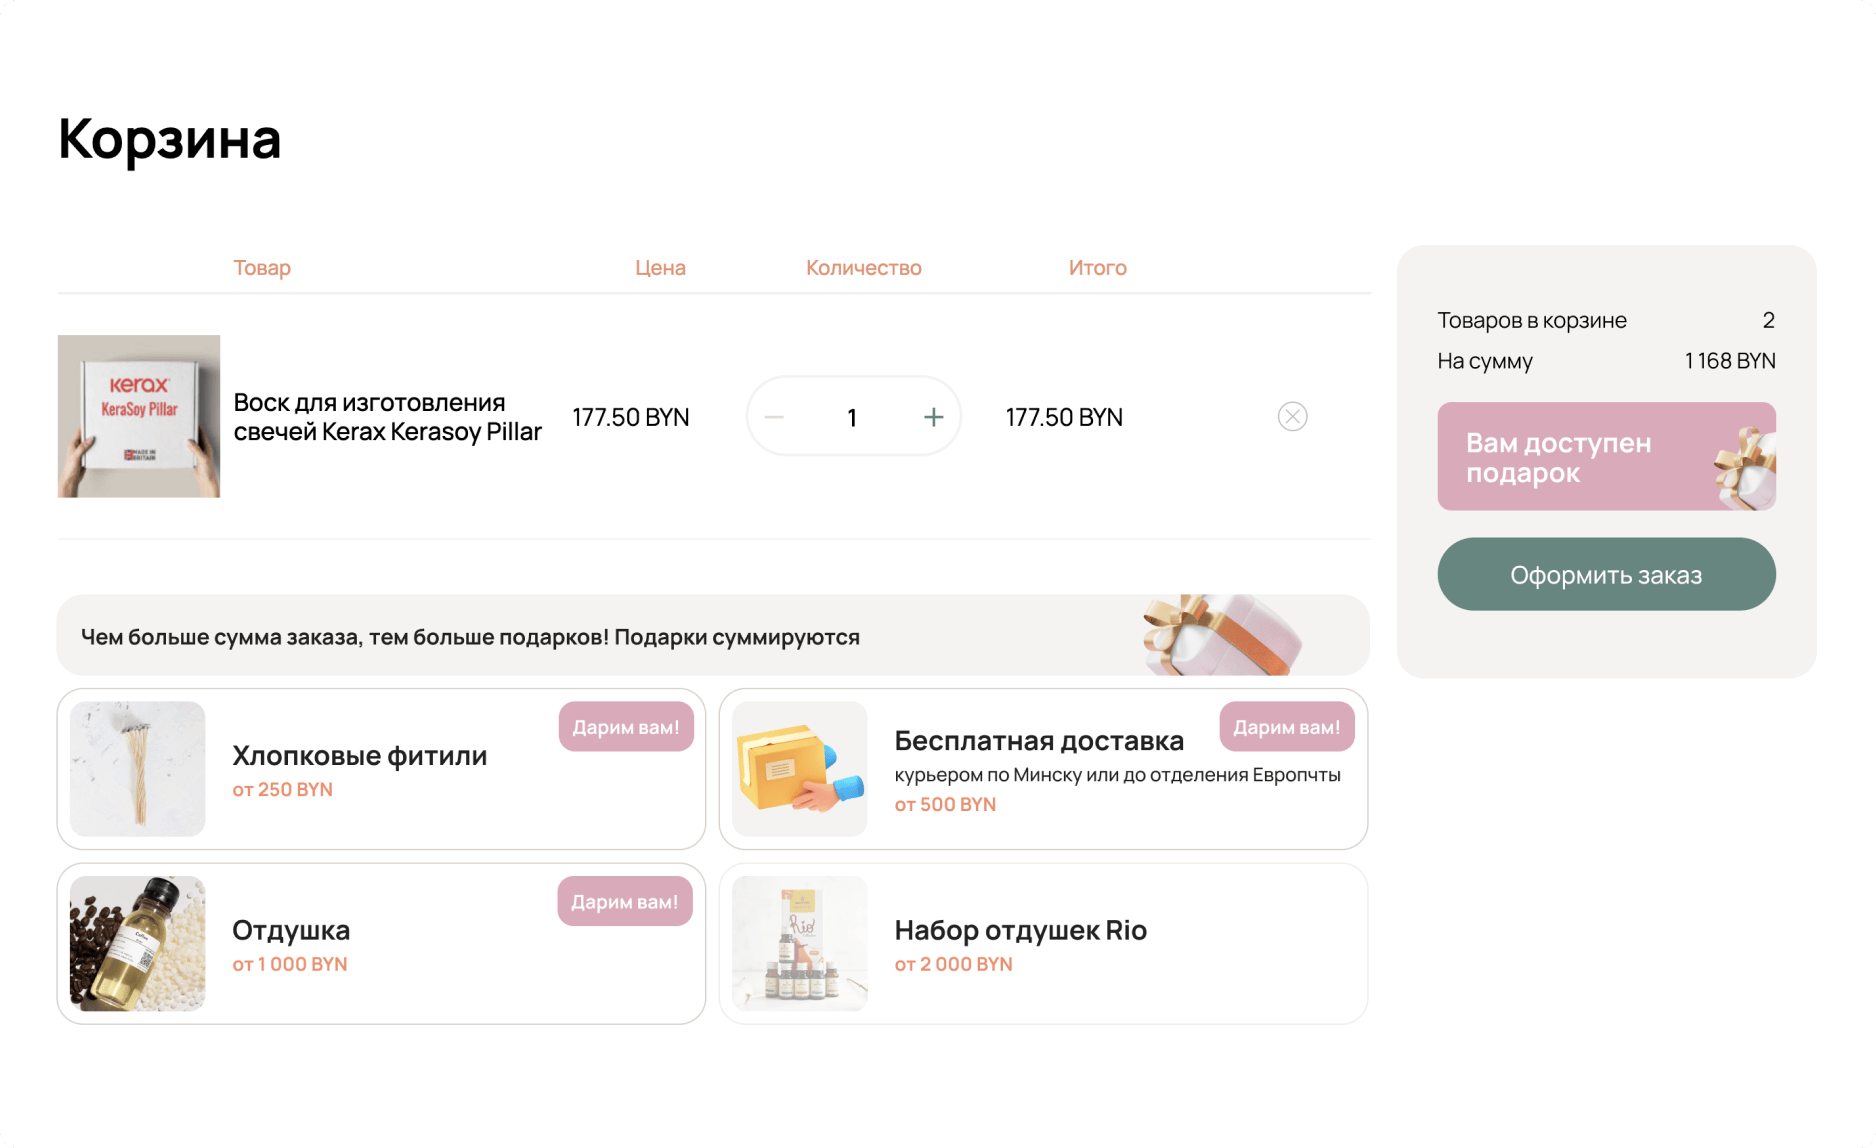Remove Kerax wax item with X icon
The image size is (1876, 1148).
pos(1292,416)
